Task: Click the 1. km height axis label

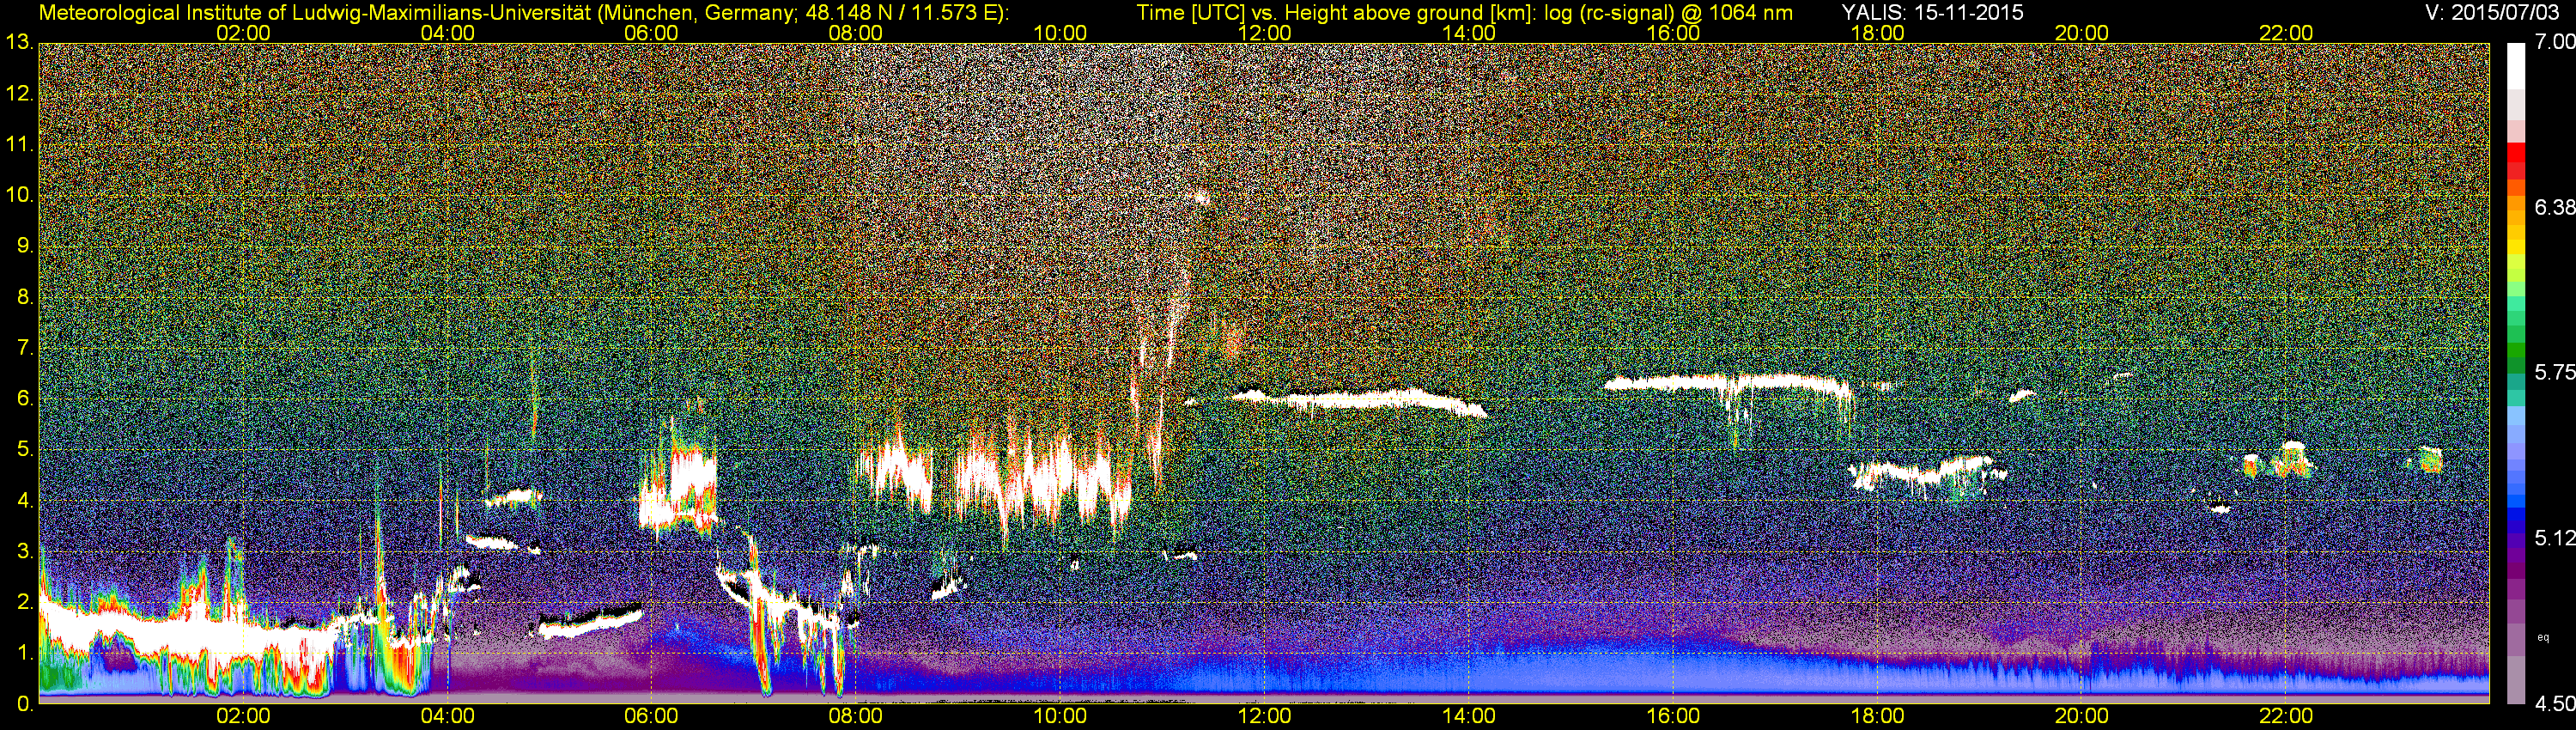Action: click(25, 653)
